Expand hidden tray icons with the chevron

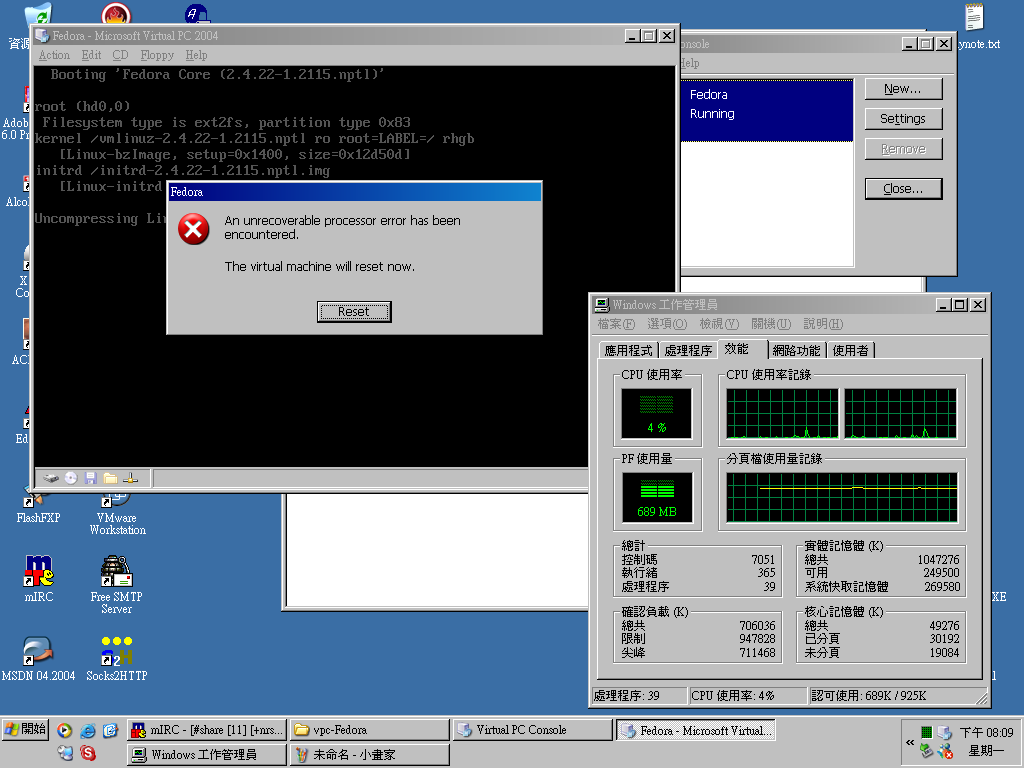point(910,742)
